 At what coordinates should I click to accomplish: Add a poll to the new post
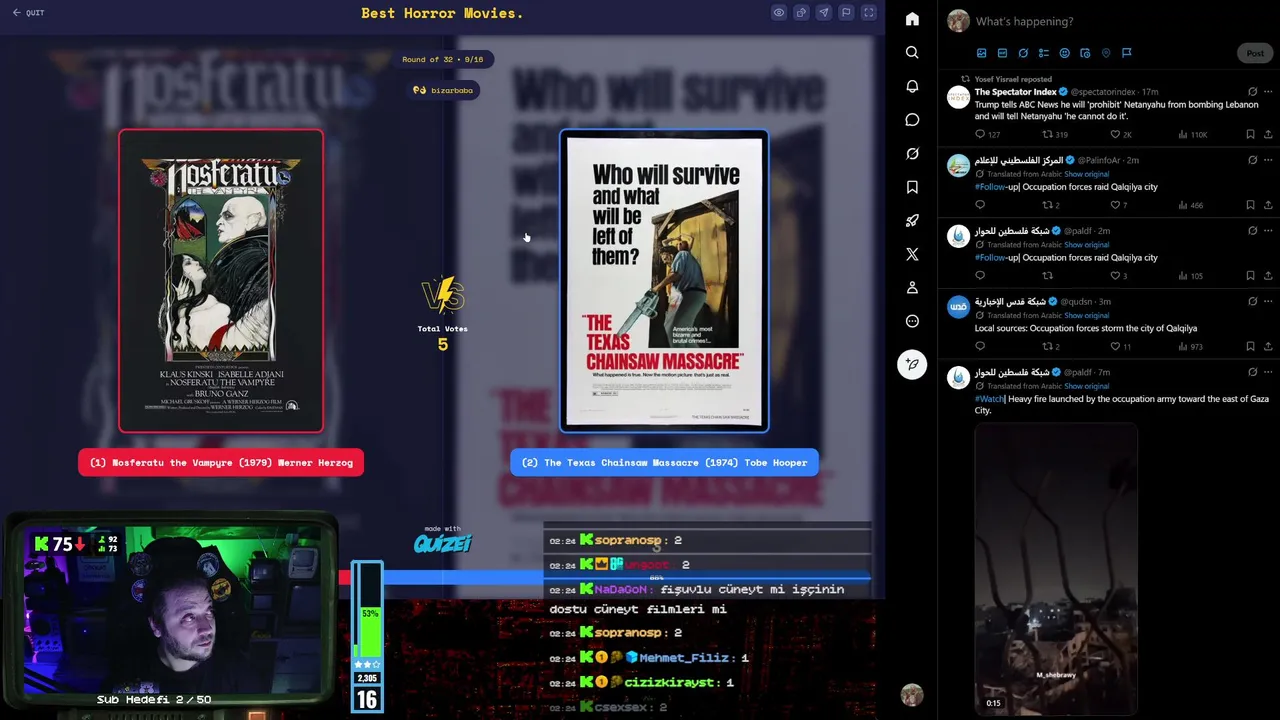click(1044, 53)
